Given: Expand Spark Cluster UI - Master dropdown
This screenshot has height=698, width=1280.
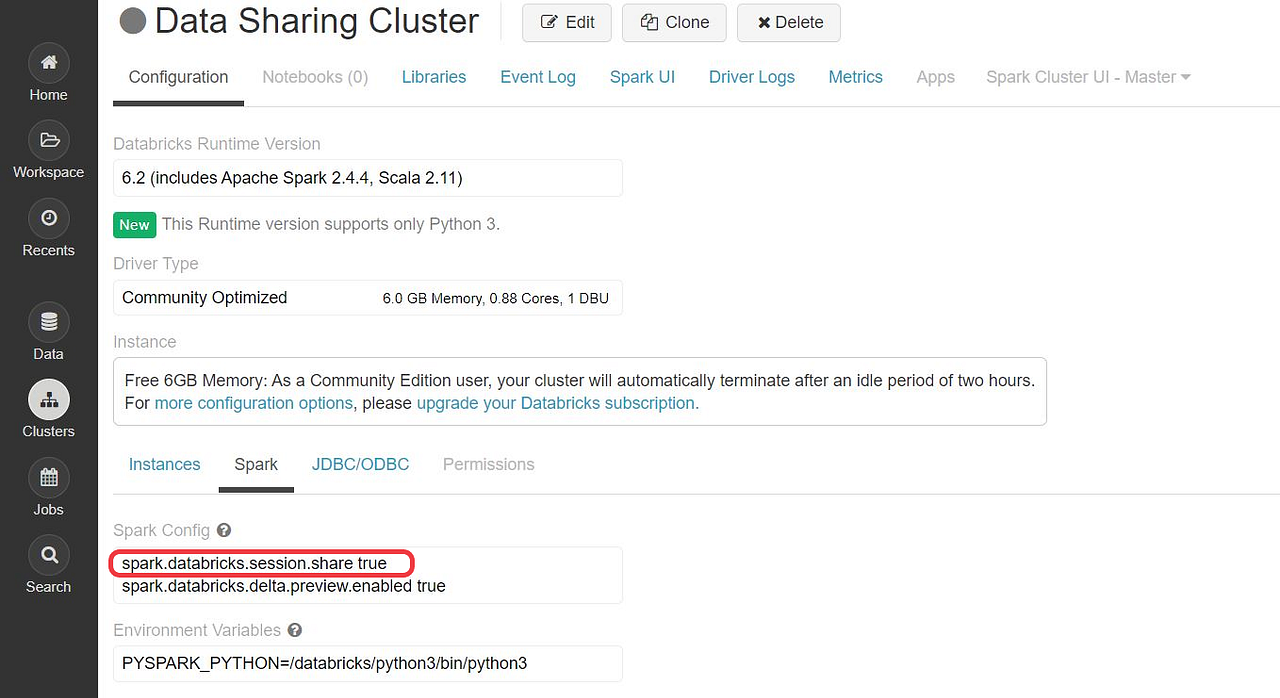Looking at the screenshot, I should click(1088, 77).
